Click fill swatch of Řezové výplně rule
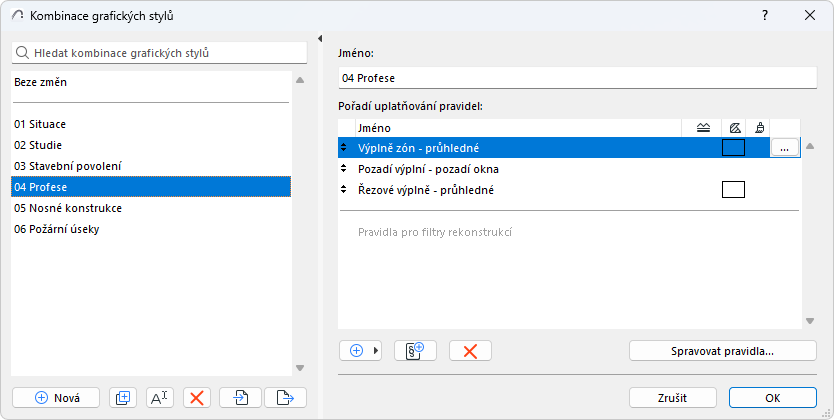The width and height of the screenshot is (834, 420). pos(733,190)
